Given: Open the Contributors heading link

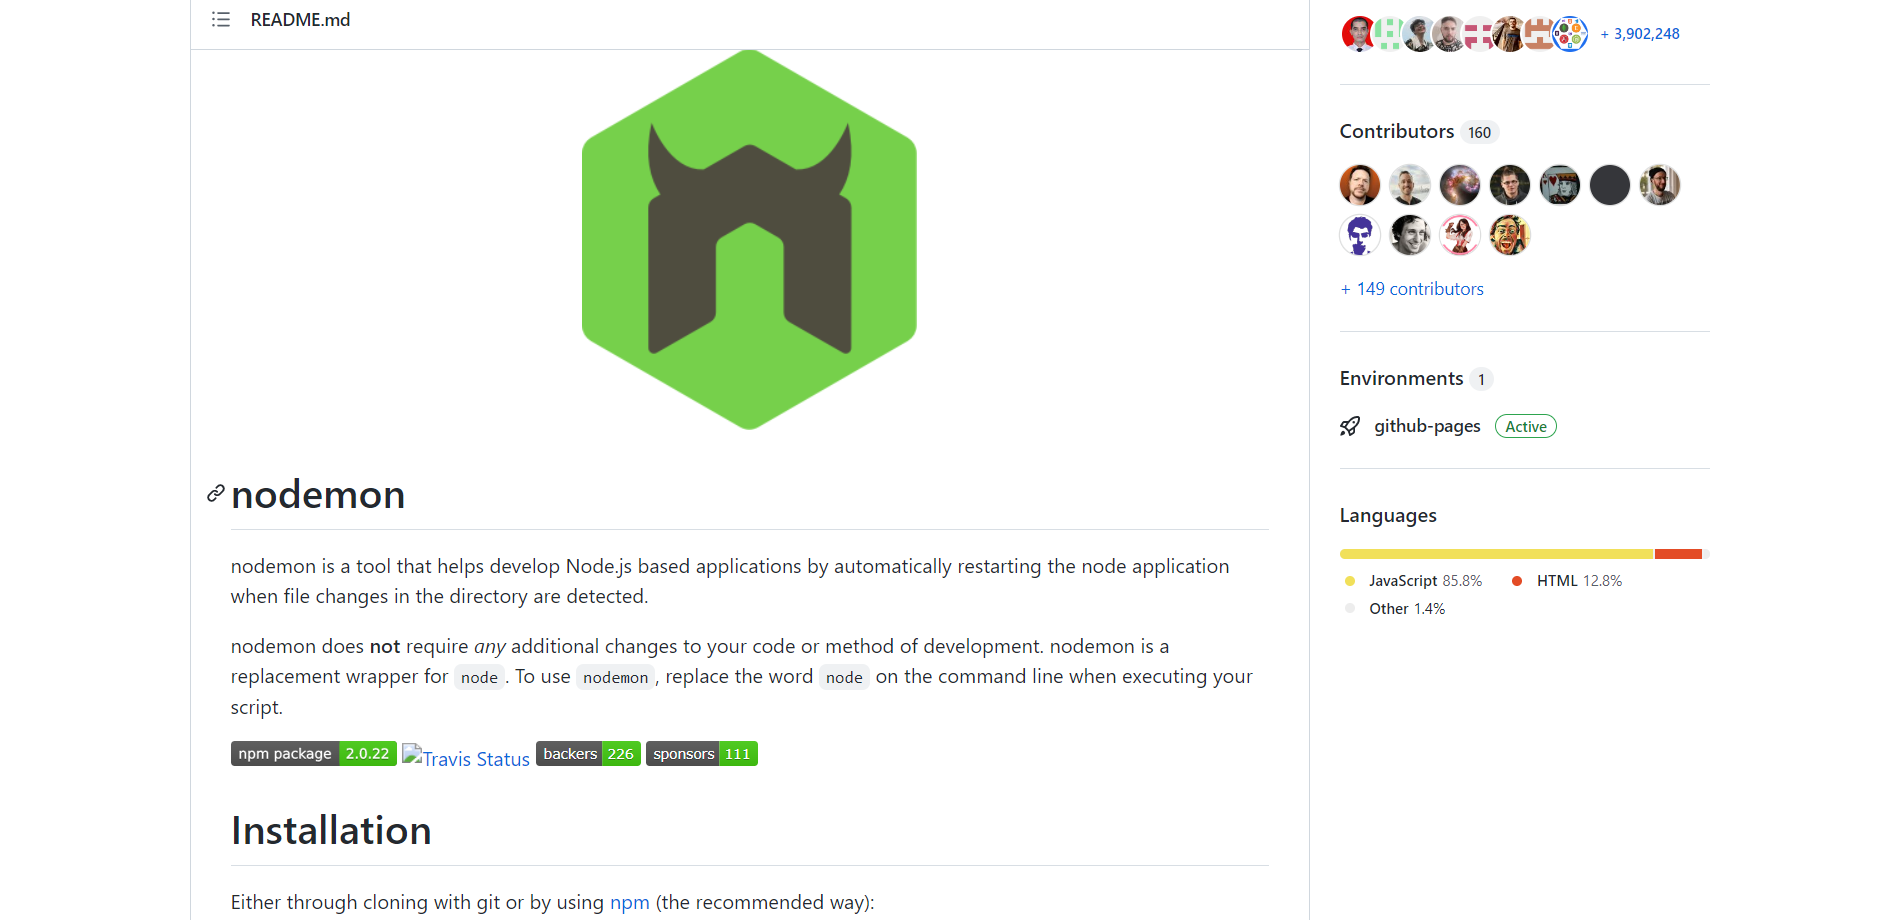Looking at the screenshot, I should (x=1397, y=132).
